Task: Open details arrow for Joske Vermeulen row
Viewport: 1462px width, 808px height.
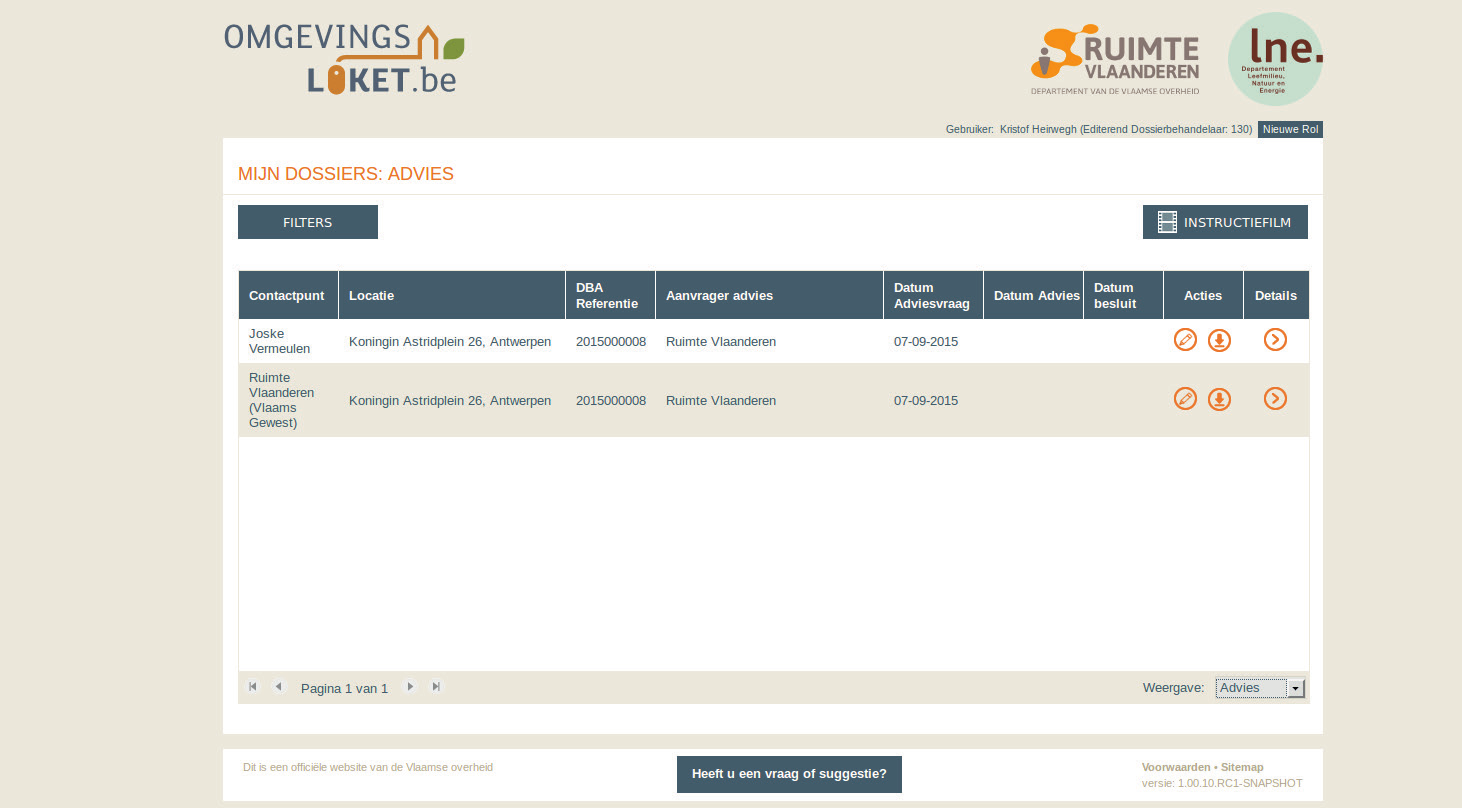Action: coord(1275,340)
